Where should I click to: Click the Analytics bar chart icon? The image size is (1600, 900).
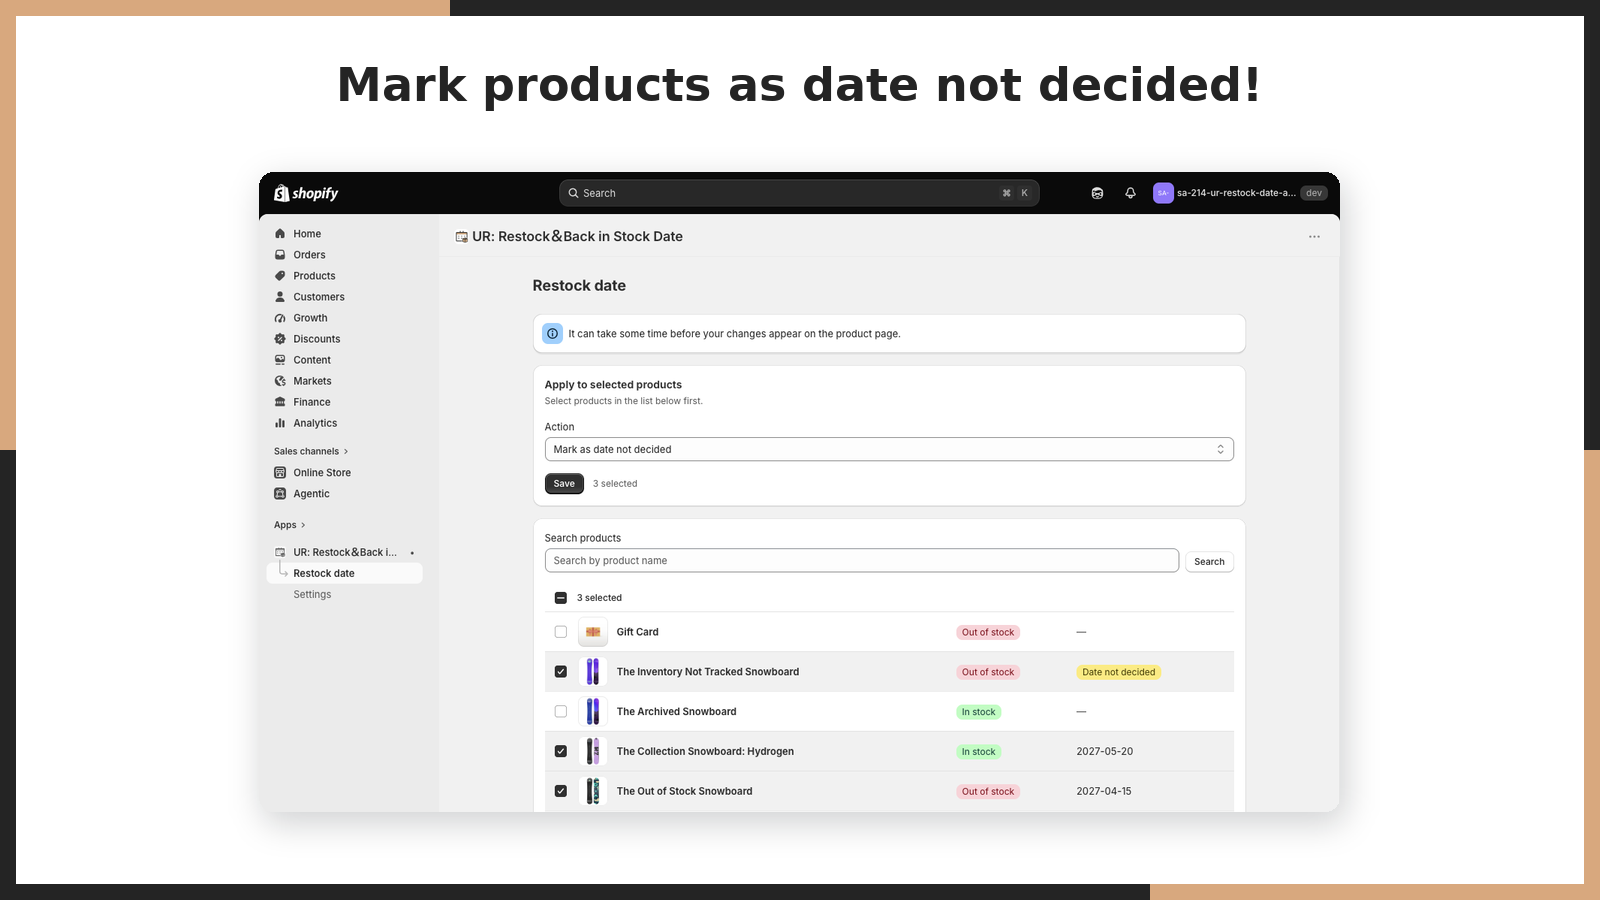click(280, 423)
